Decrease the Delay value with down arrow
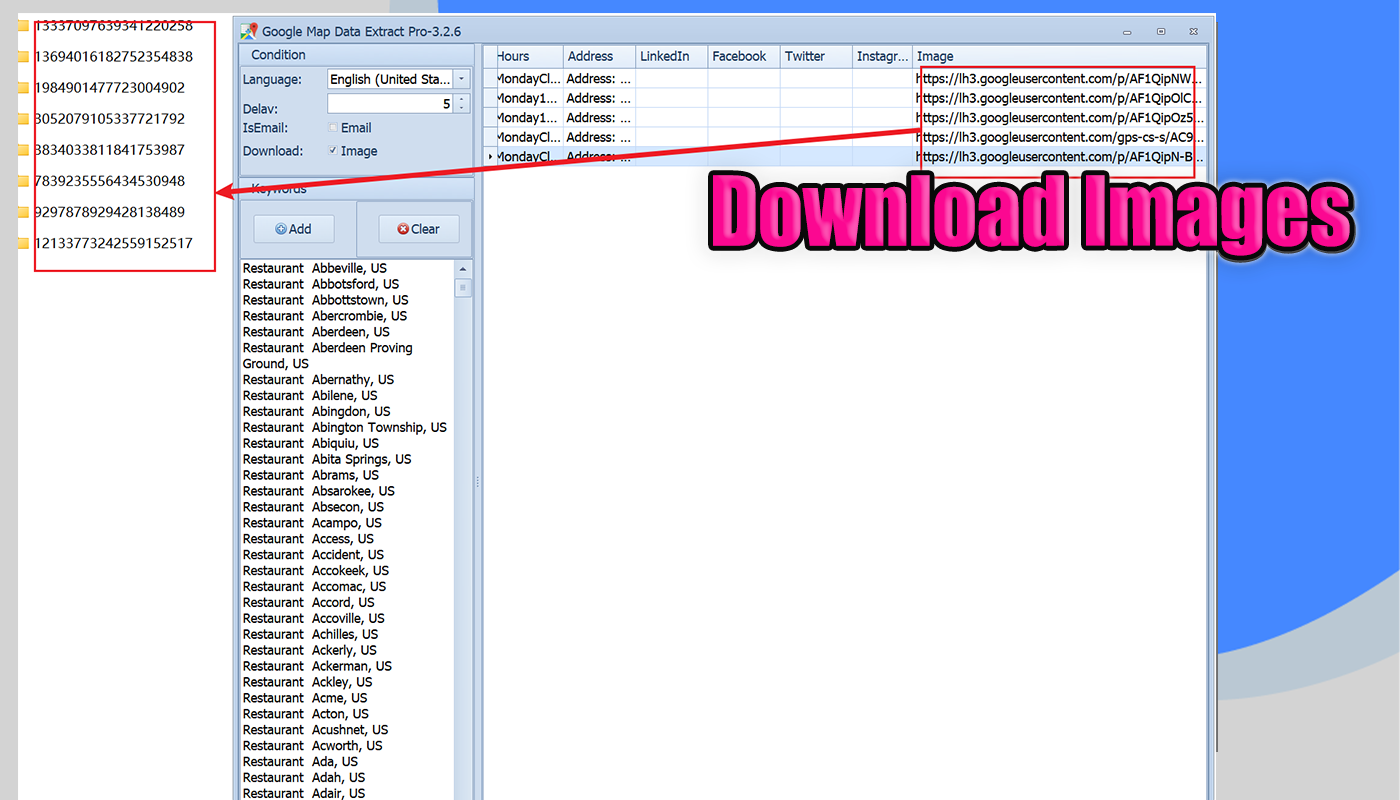This screenshot has height=800, width=1400. pyautogui.click(x=461, y=108)
